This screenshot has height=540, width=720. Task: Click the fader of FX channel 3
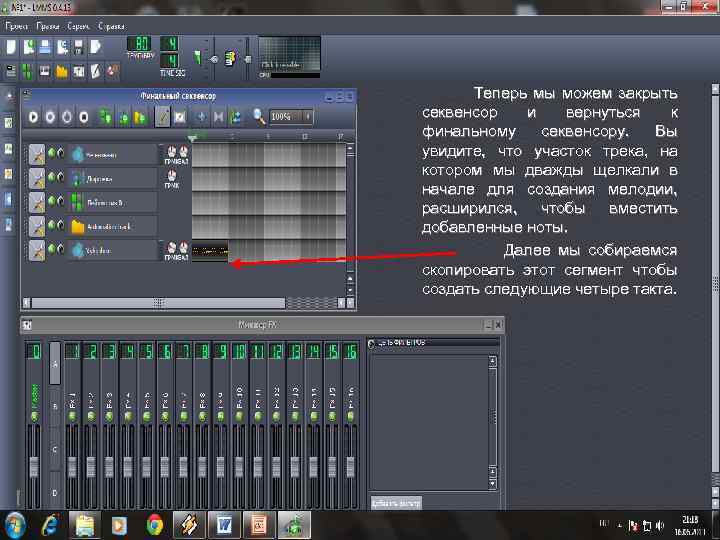[109, 467]
